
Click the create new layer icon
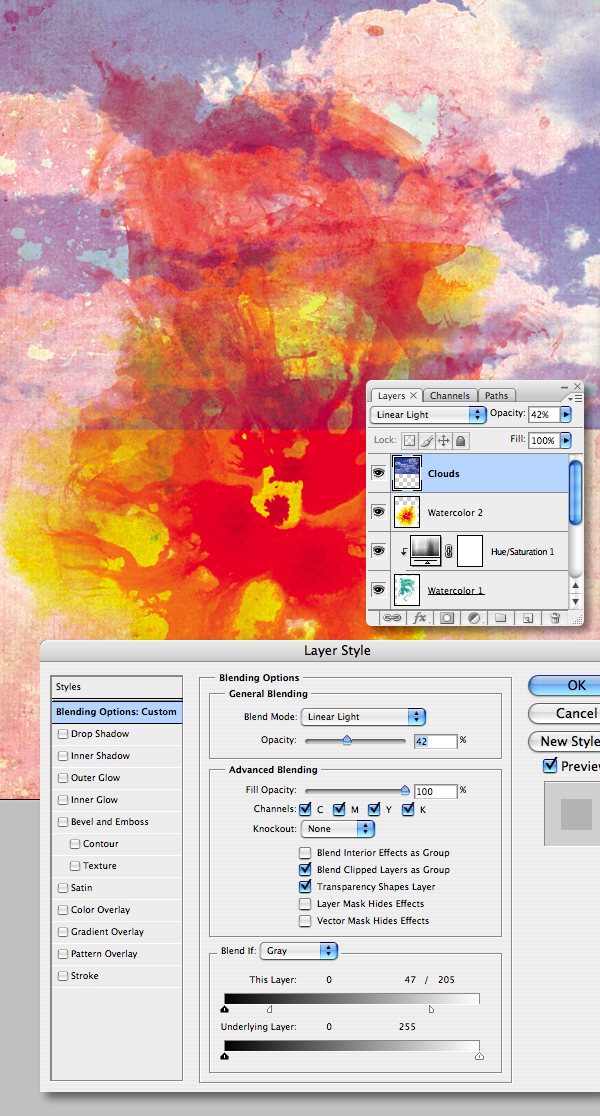[527, 618]
